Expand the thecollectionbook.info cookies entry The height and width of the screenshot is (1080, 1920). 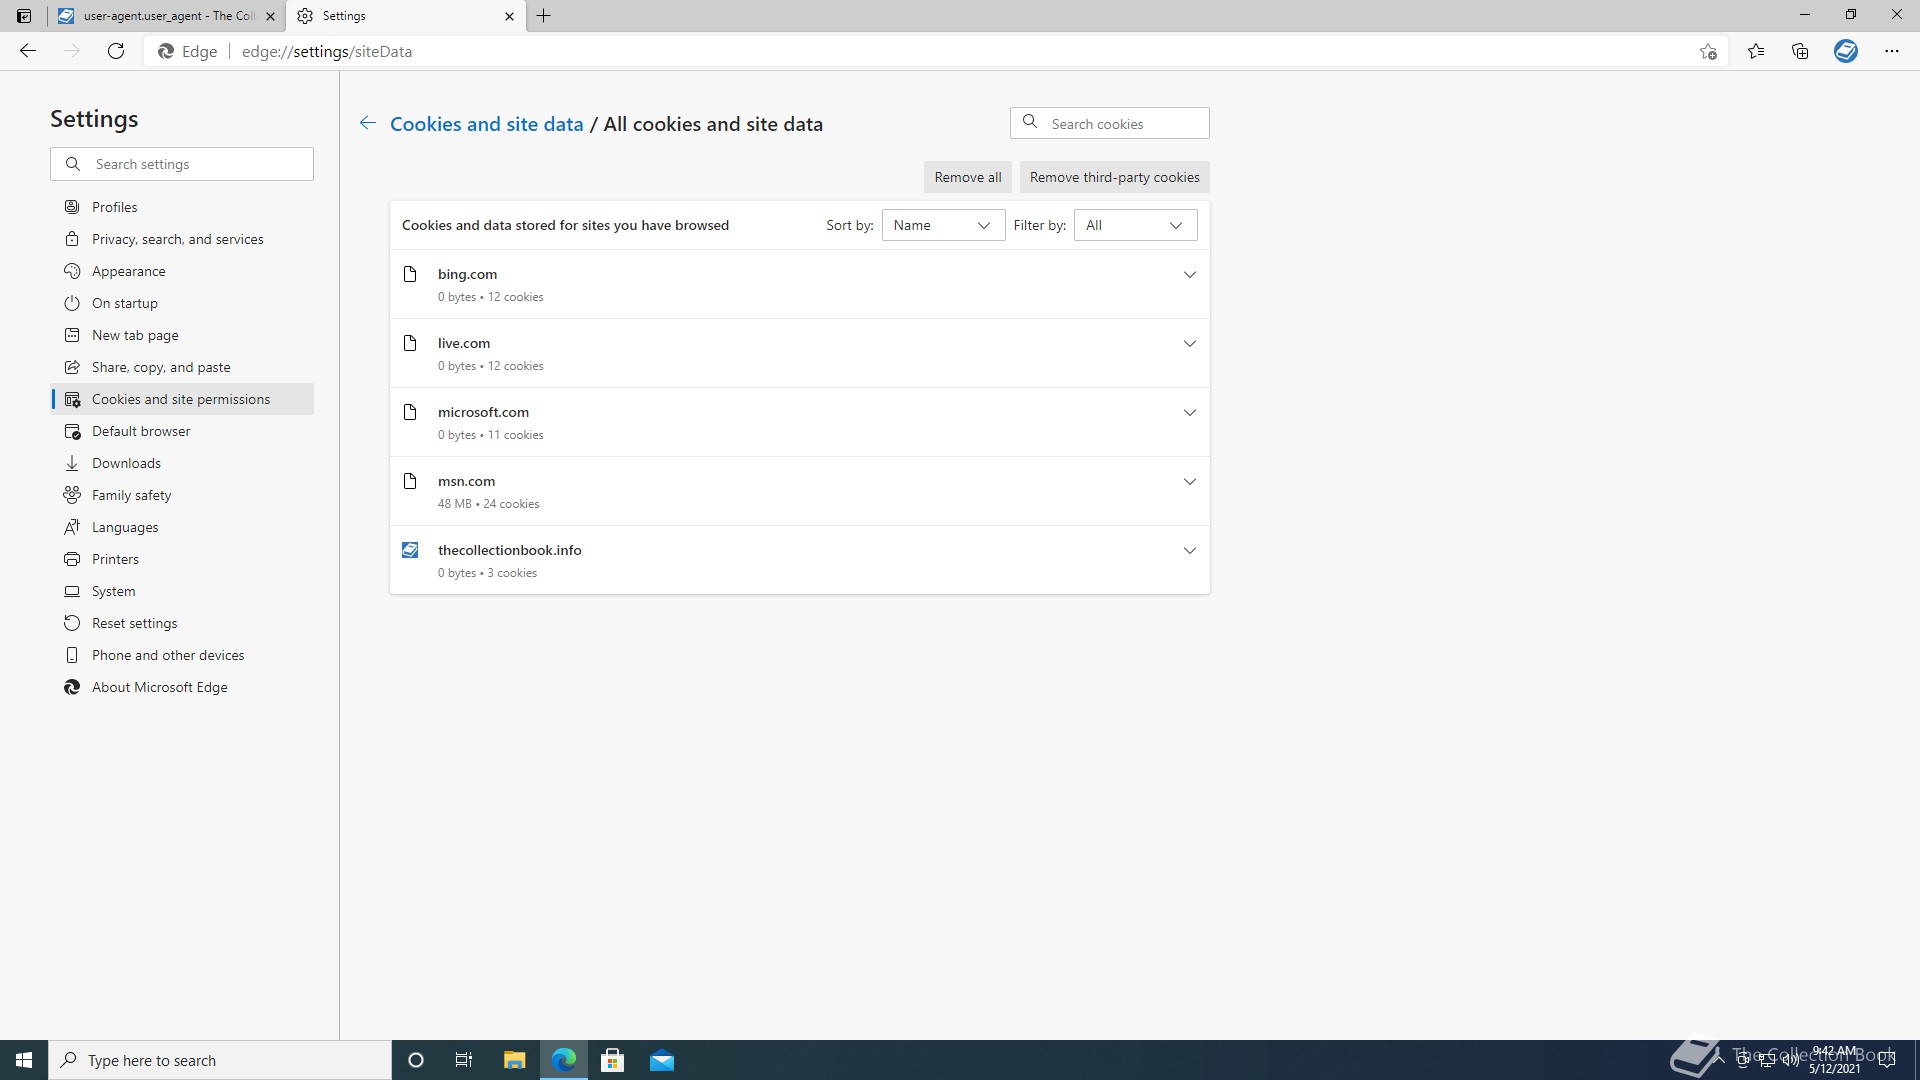tap(1190, 550)
